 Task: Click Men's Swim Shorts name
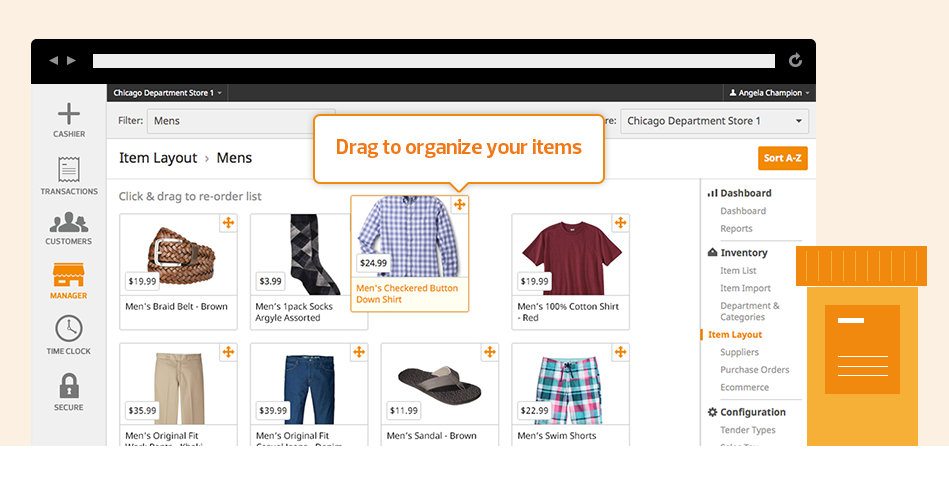click(x=557, y=435)
